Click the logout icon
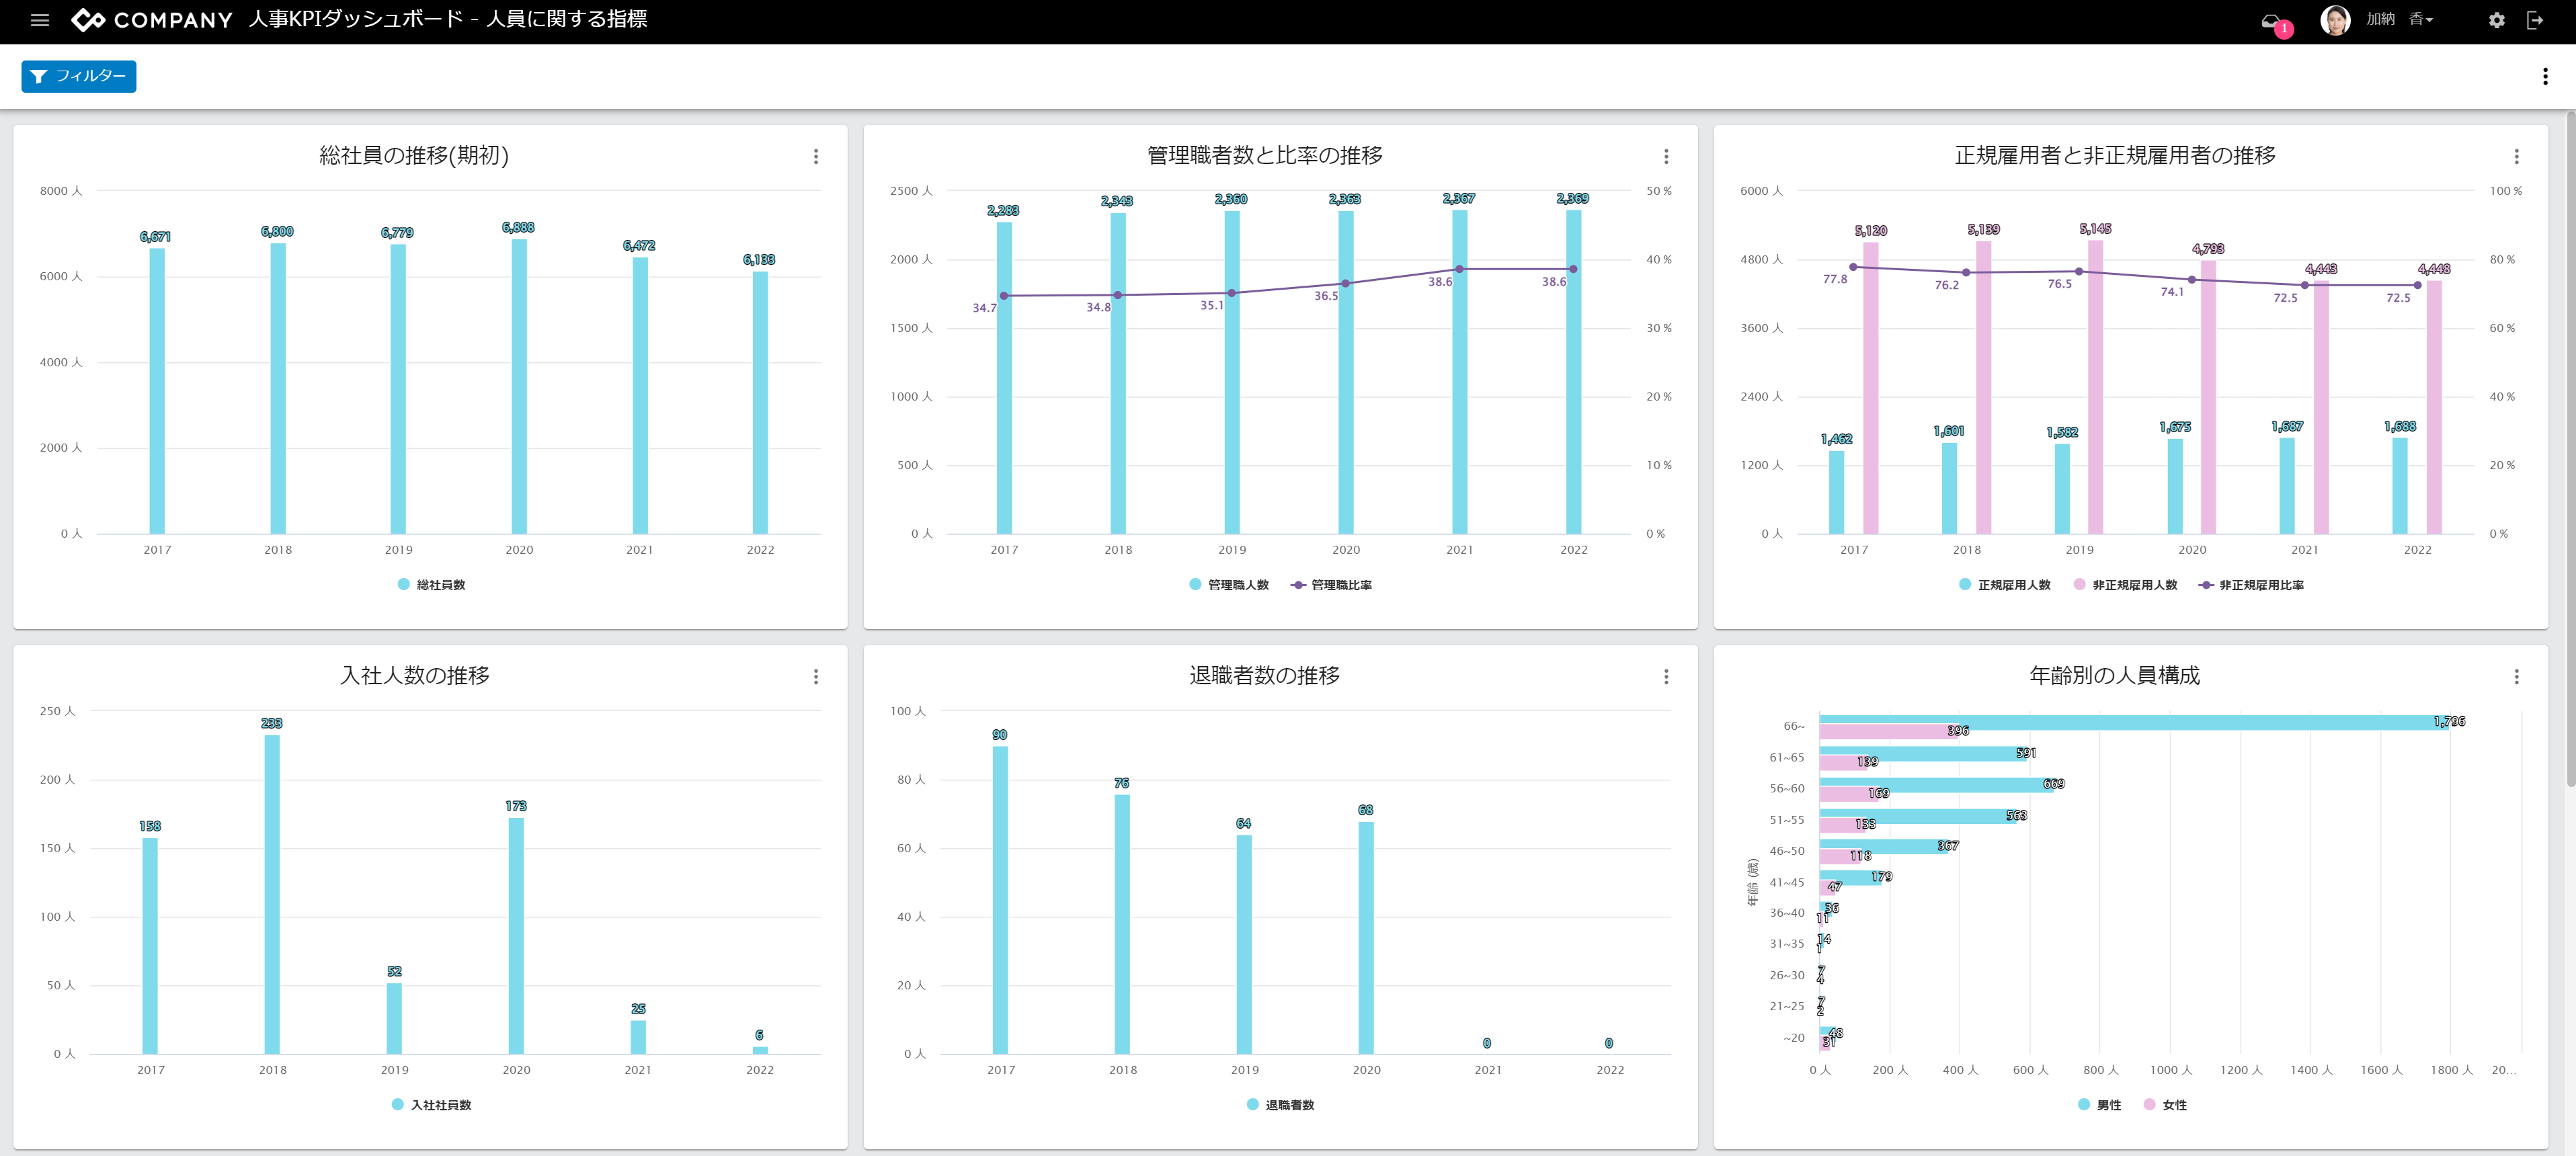The width and height of the screenshot is (2576, 1156). (x=2534, y=20)
